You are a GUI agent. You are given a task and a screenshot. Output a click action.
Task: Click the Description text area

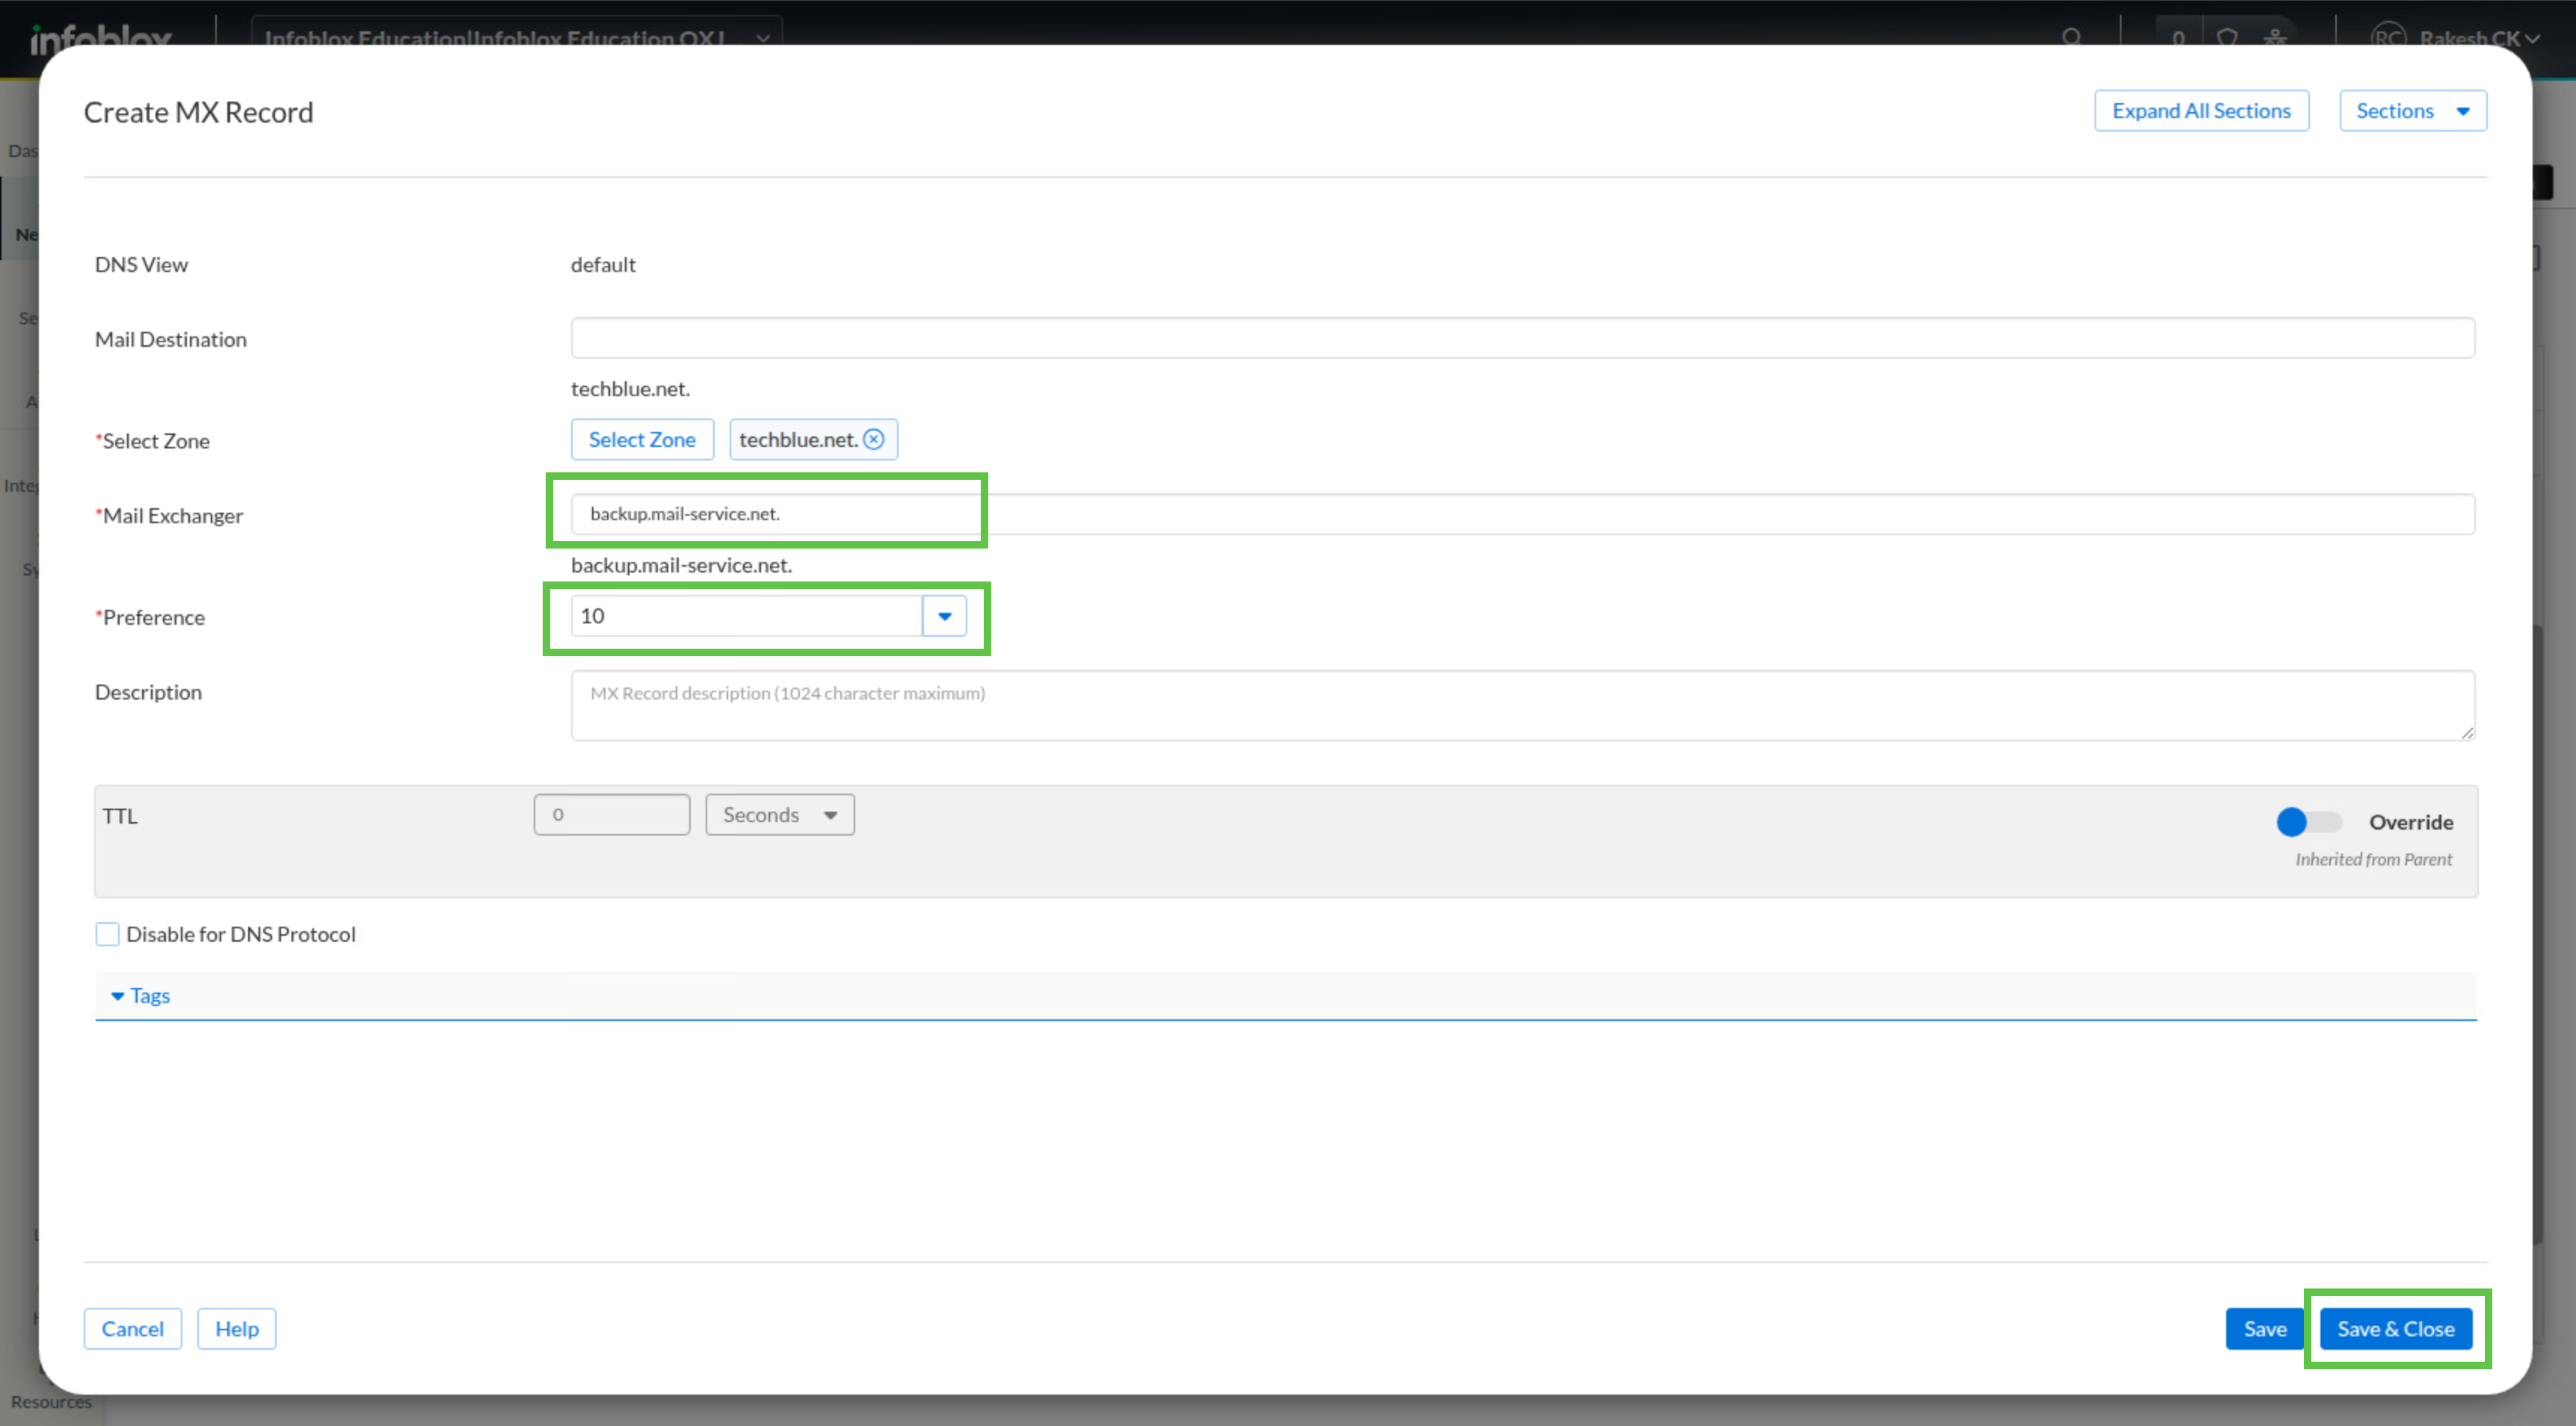click(x=1522, y=706)
